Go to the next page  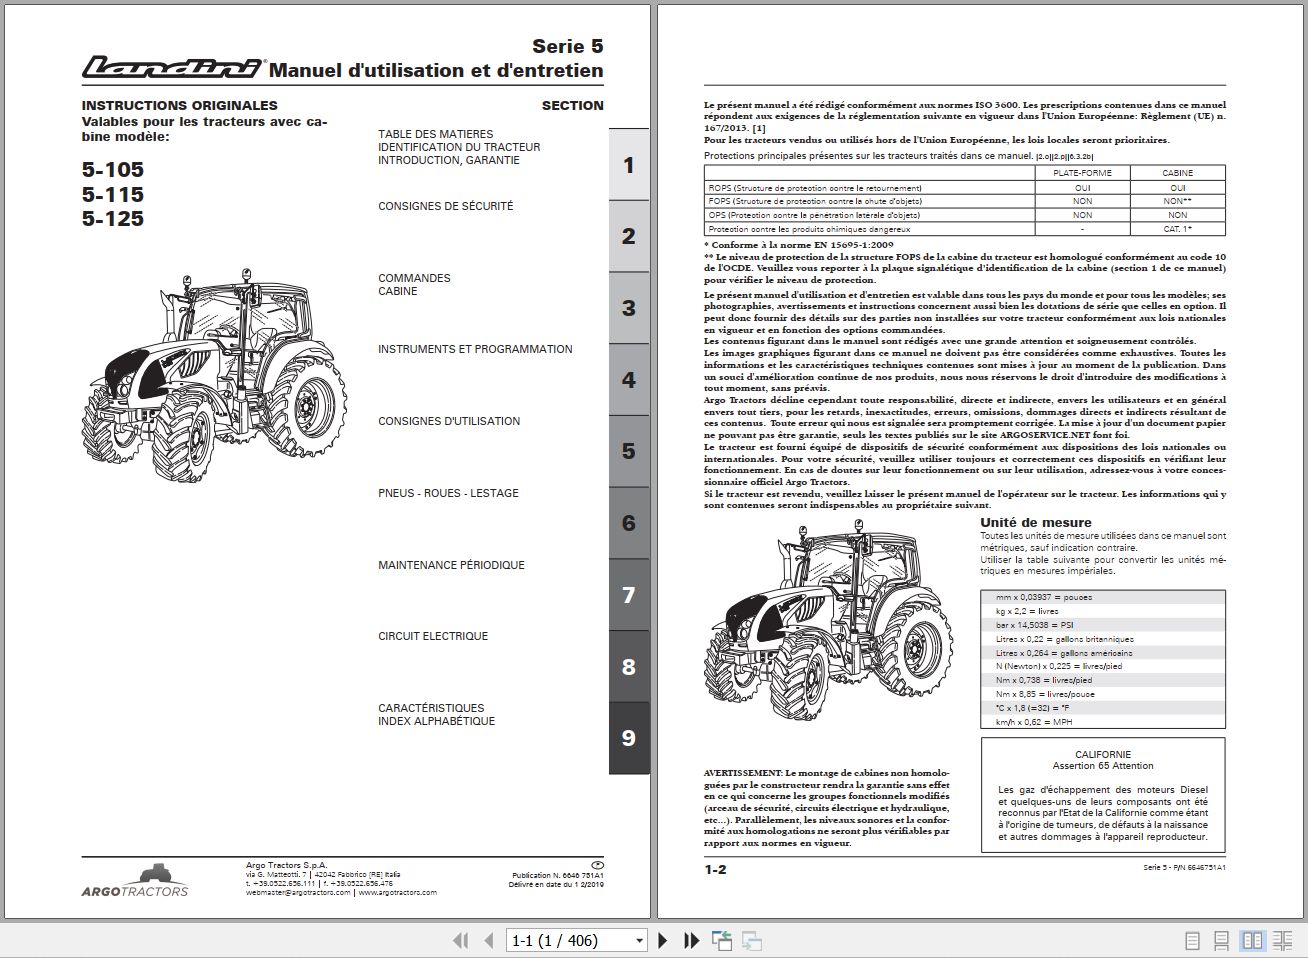662,940
